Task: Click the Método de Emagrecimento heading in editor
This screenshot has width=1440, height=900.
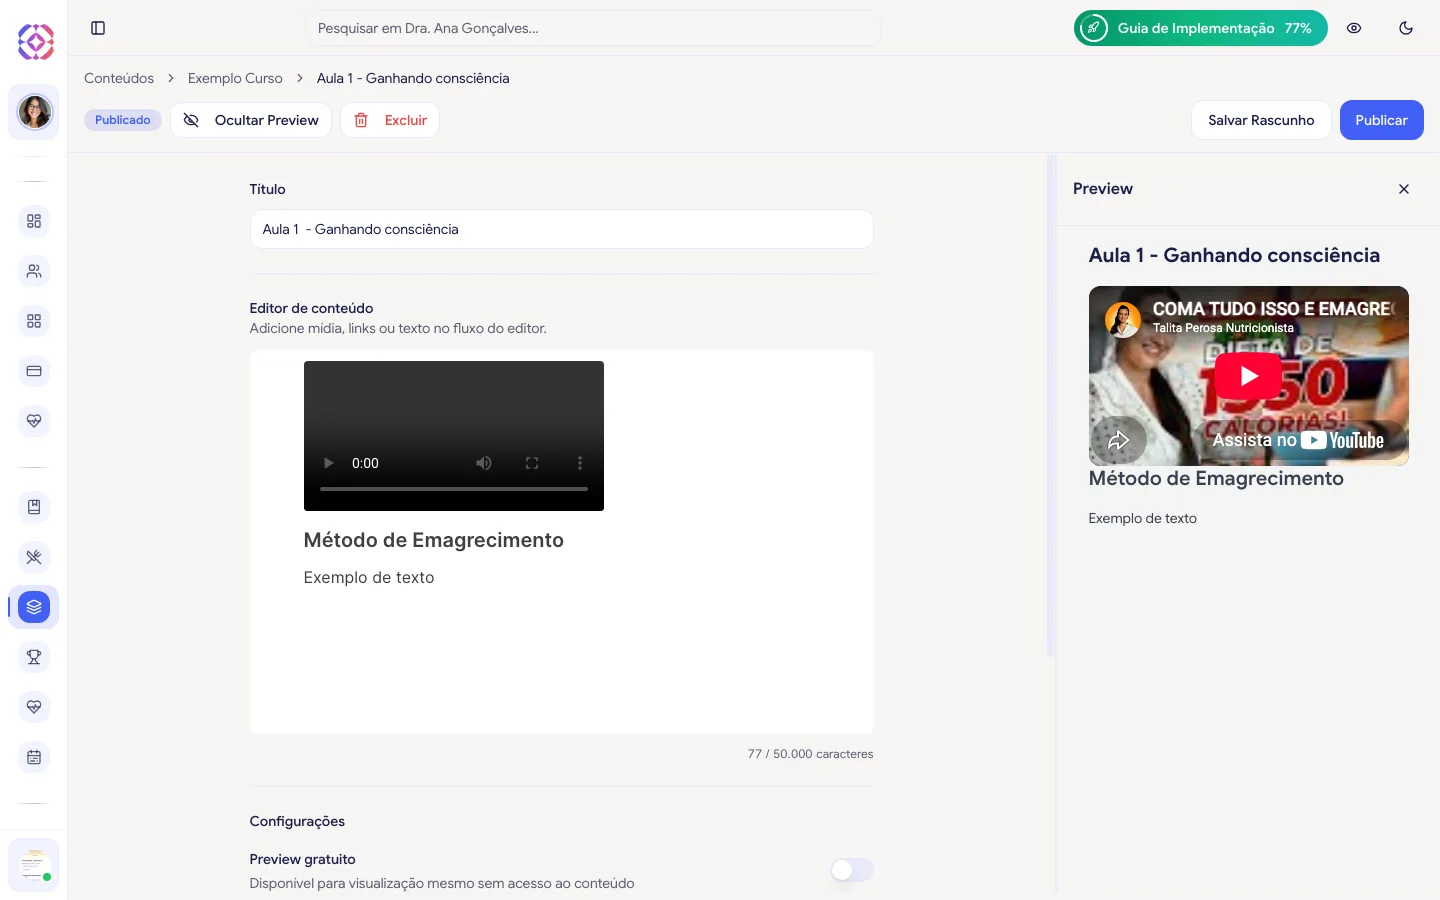Action: coord(434,540)
